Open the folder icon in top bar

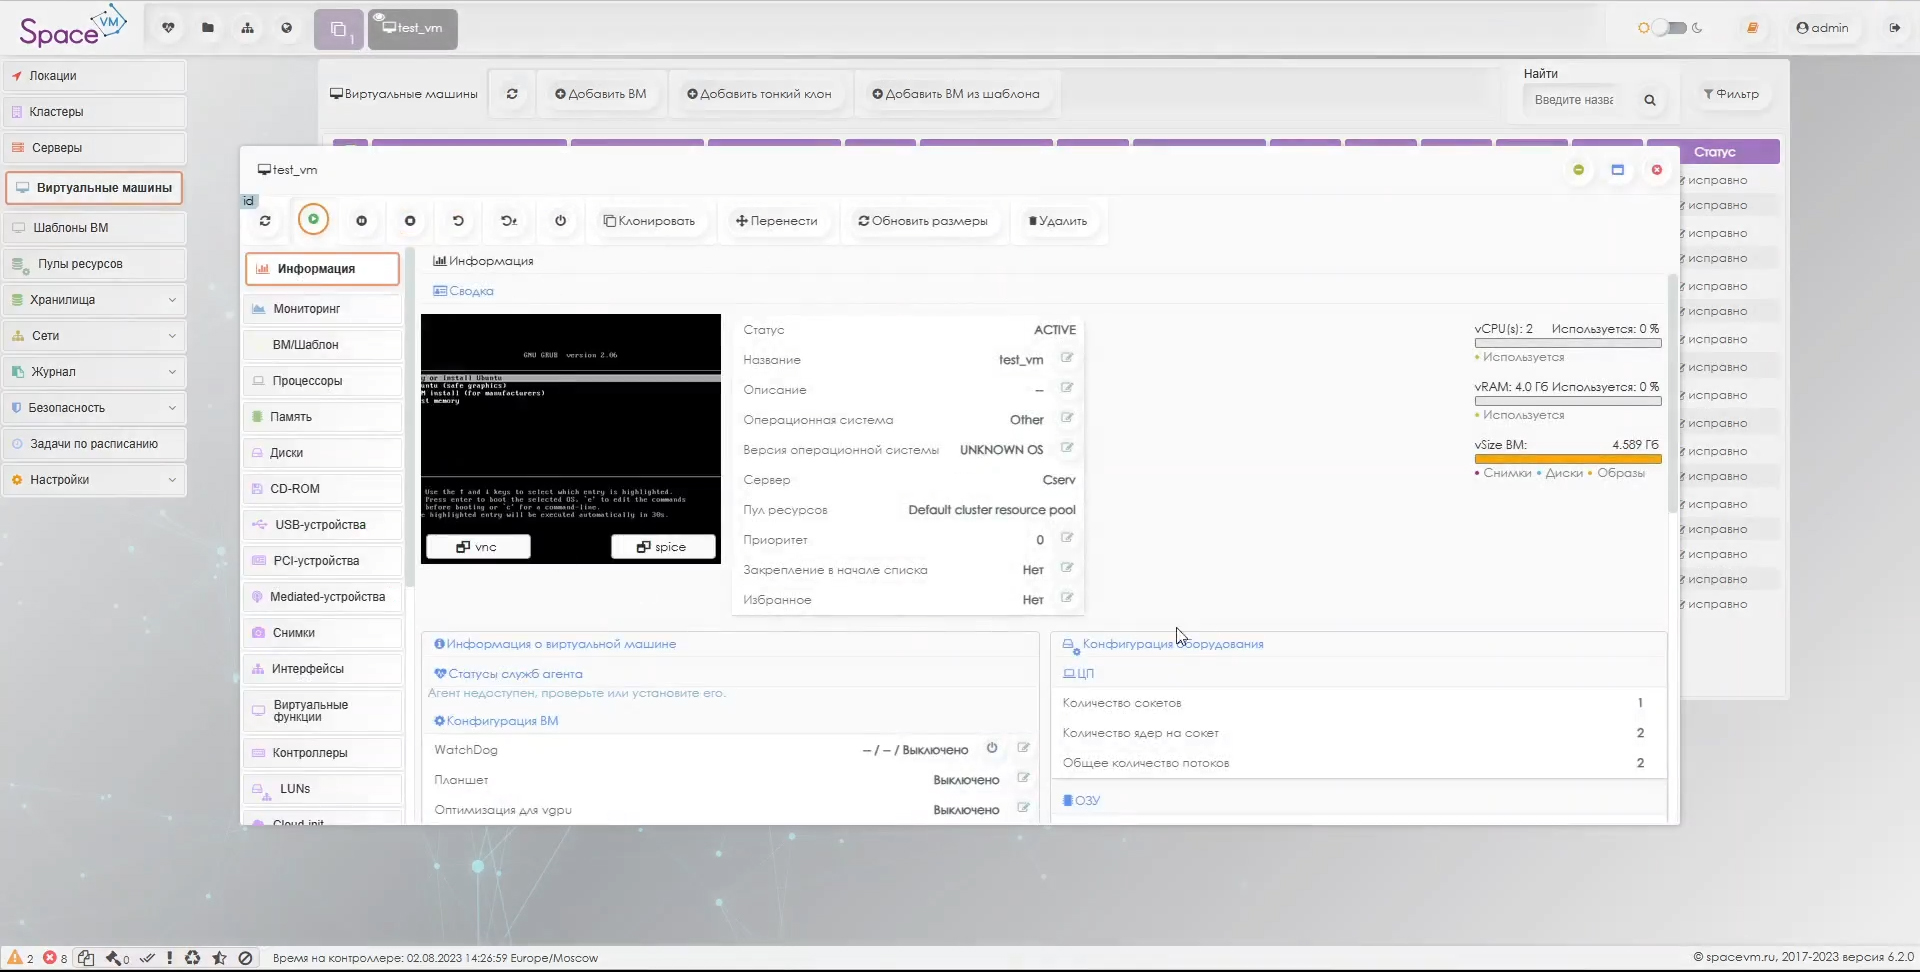click(208, 28)
